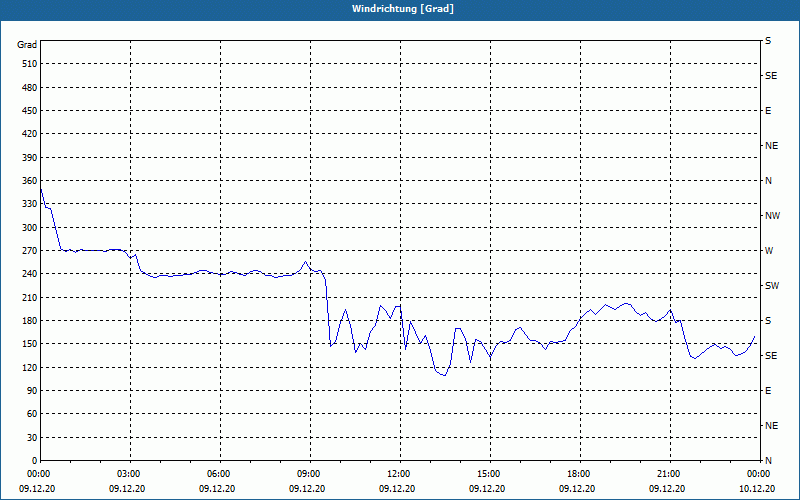Click the 15:00 time label
The height and width of the screenshot is (500, 800).
tap(490, 473)
